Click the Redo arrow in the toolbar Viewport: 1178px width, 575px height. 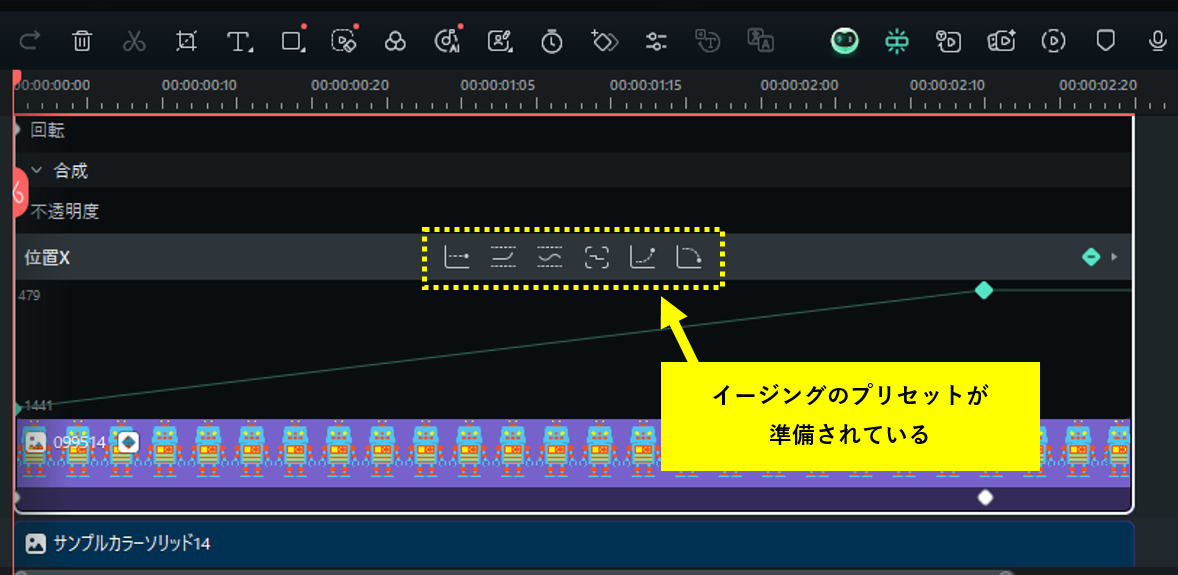coord(29,41)
